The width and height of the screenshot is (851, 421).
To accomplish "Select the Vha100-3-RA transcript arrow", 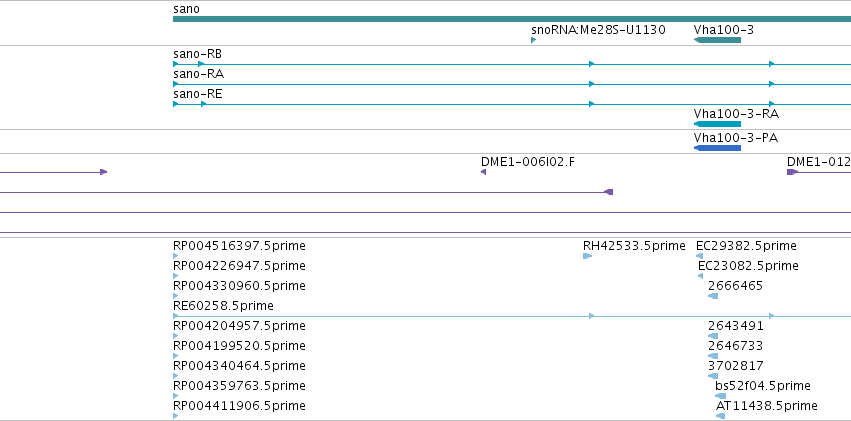I will tap(717, 124).
